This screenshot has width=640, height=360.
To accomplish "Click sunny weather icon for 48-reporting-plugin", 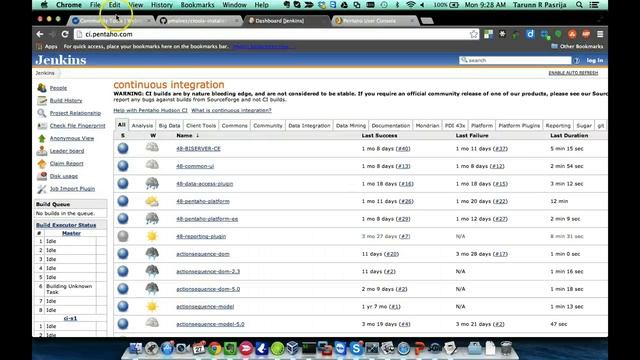I will [x=152, y=236].
